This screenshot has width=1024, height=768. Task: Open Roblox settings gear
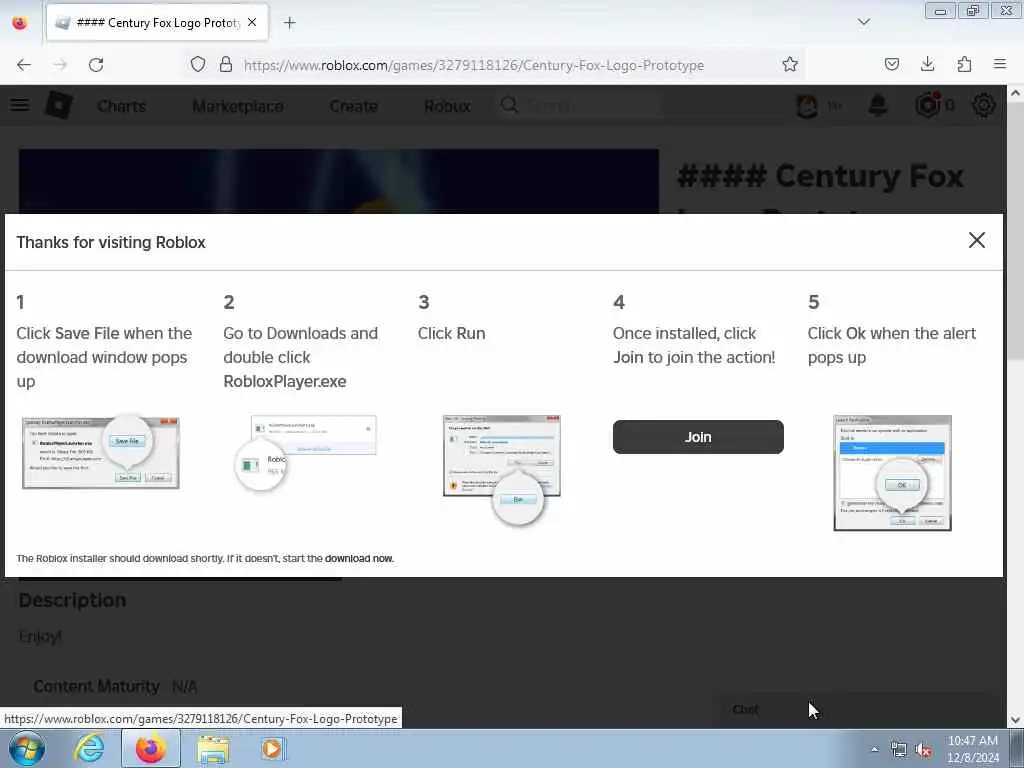pyautogui.click(x=984, y=105)
